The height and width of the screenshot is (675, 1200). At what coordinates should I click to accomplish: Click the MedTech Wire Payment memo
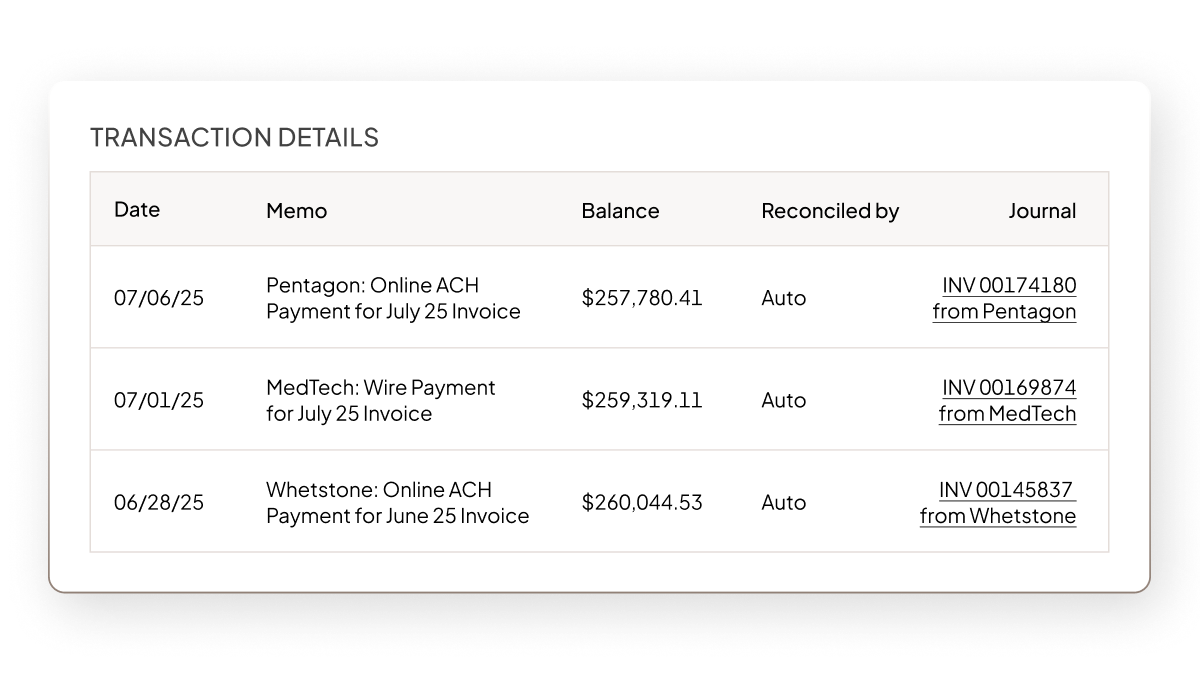[x=380, y=399]
